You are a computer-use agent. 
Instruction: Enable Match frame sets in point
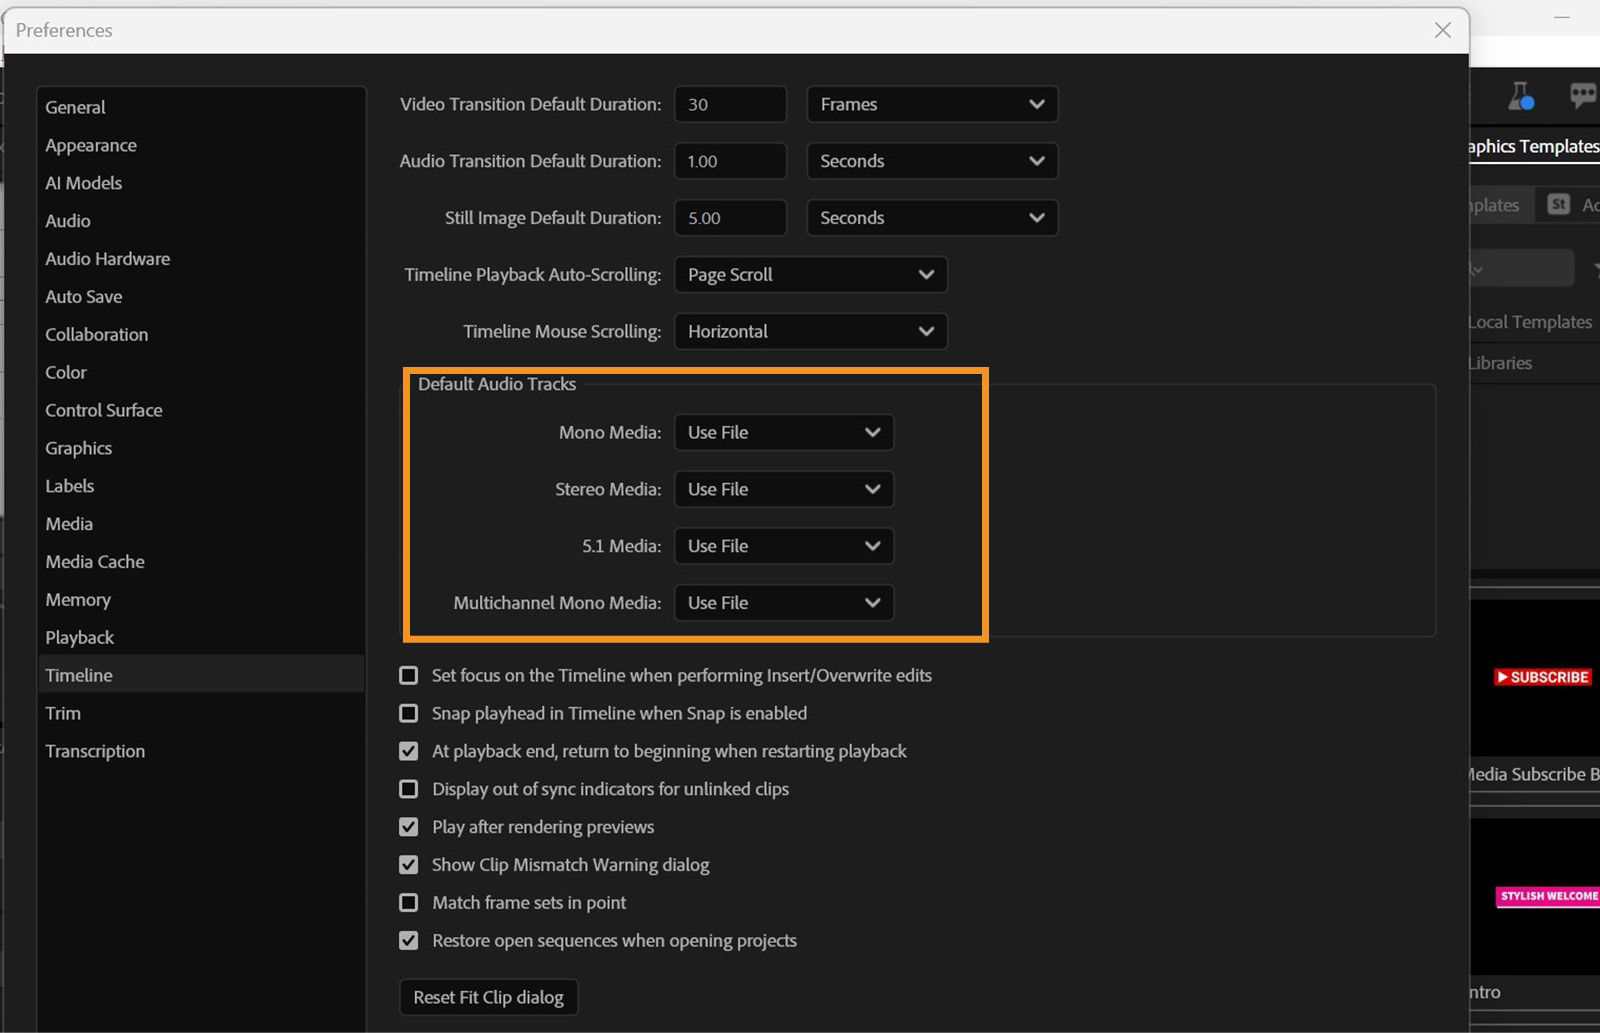coord(408,902)
